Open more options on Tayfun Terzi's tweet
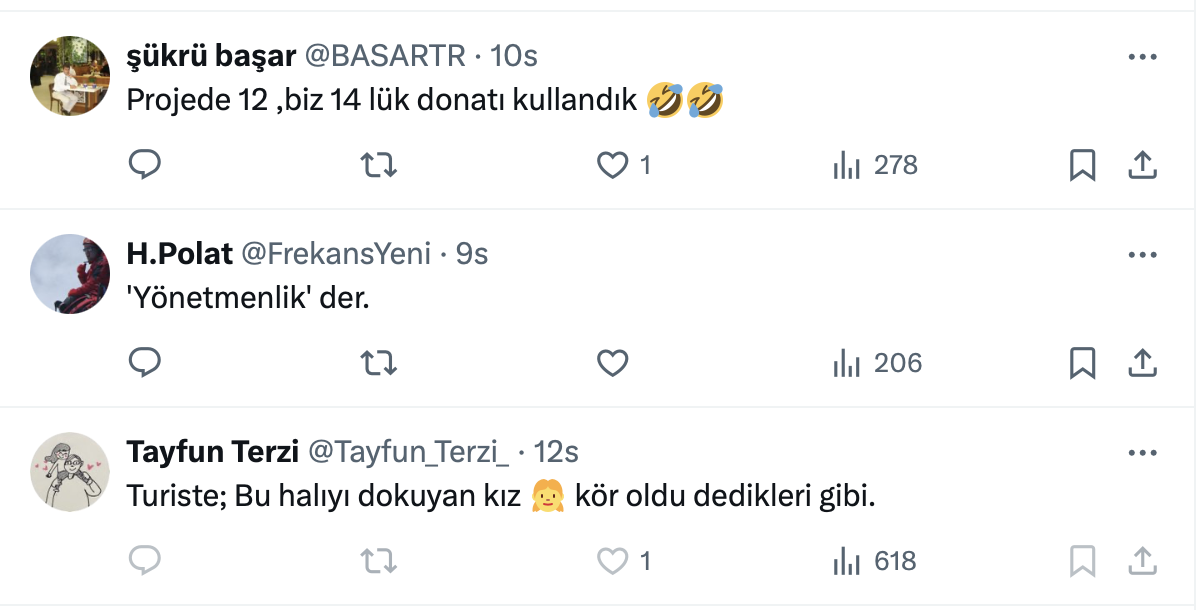This screenshot has height=610, width=1196. pos(1142,453)
